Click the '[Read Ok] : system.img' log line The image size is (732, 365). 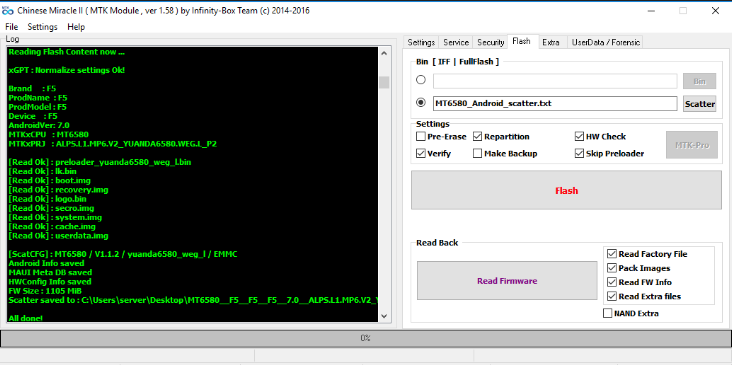[x=55, y=218]
